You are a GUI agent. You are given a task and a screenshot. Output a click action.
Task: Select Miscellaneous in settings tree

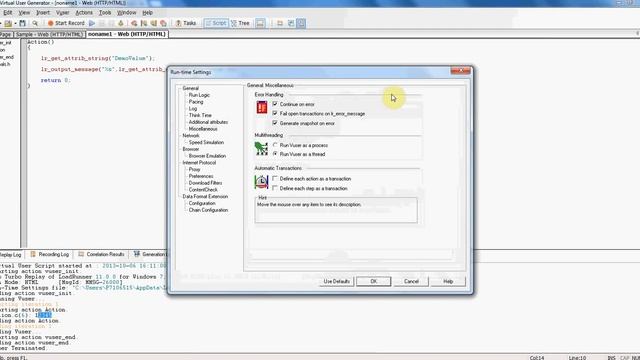[x=203, y=129]
